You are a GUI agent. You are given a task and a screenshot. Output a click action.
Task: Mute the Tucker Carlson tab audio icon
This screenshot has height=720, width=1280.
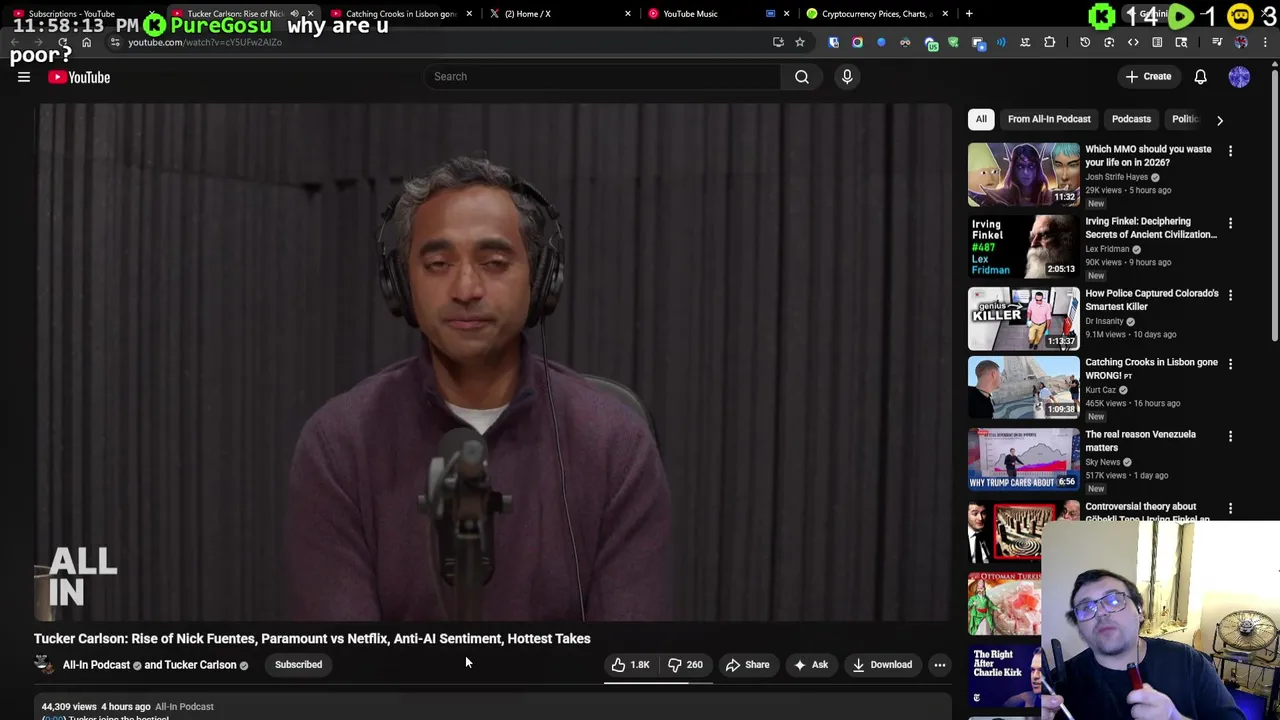(x=295, y=14)
